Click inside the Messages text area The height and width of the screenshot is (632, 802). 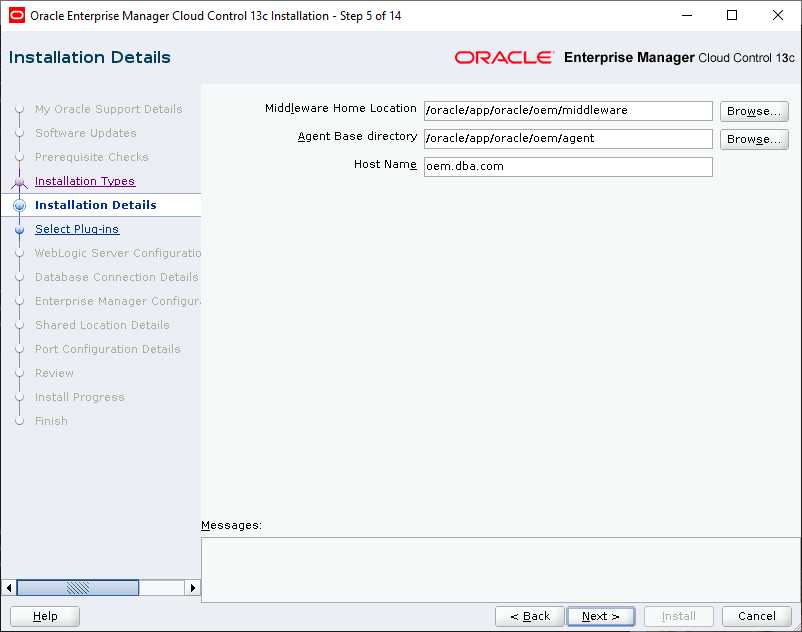(x=501, y=570)
